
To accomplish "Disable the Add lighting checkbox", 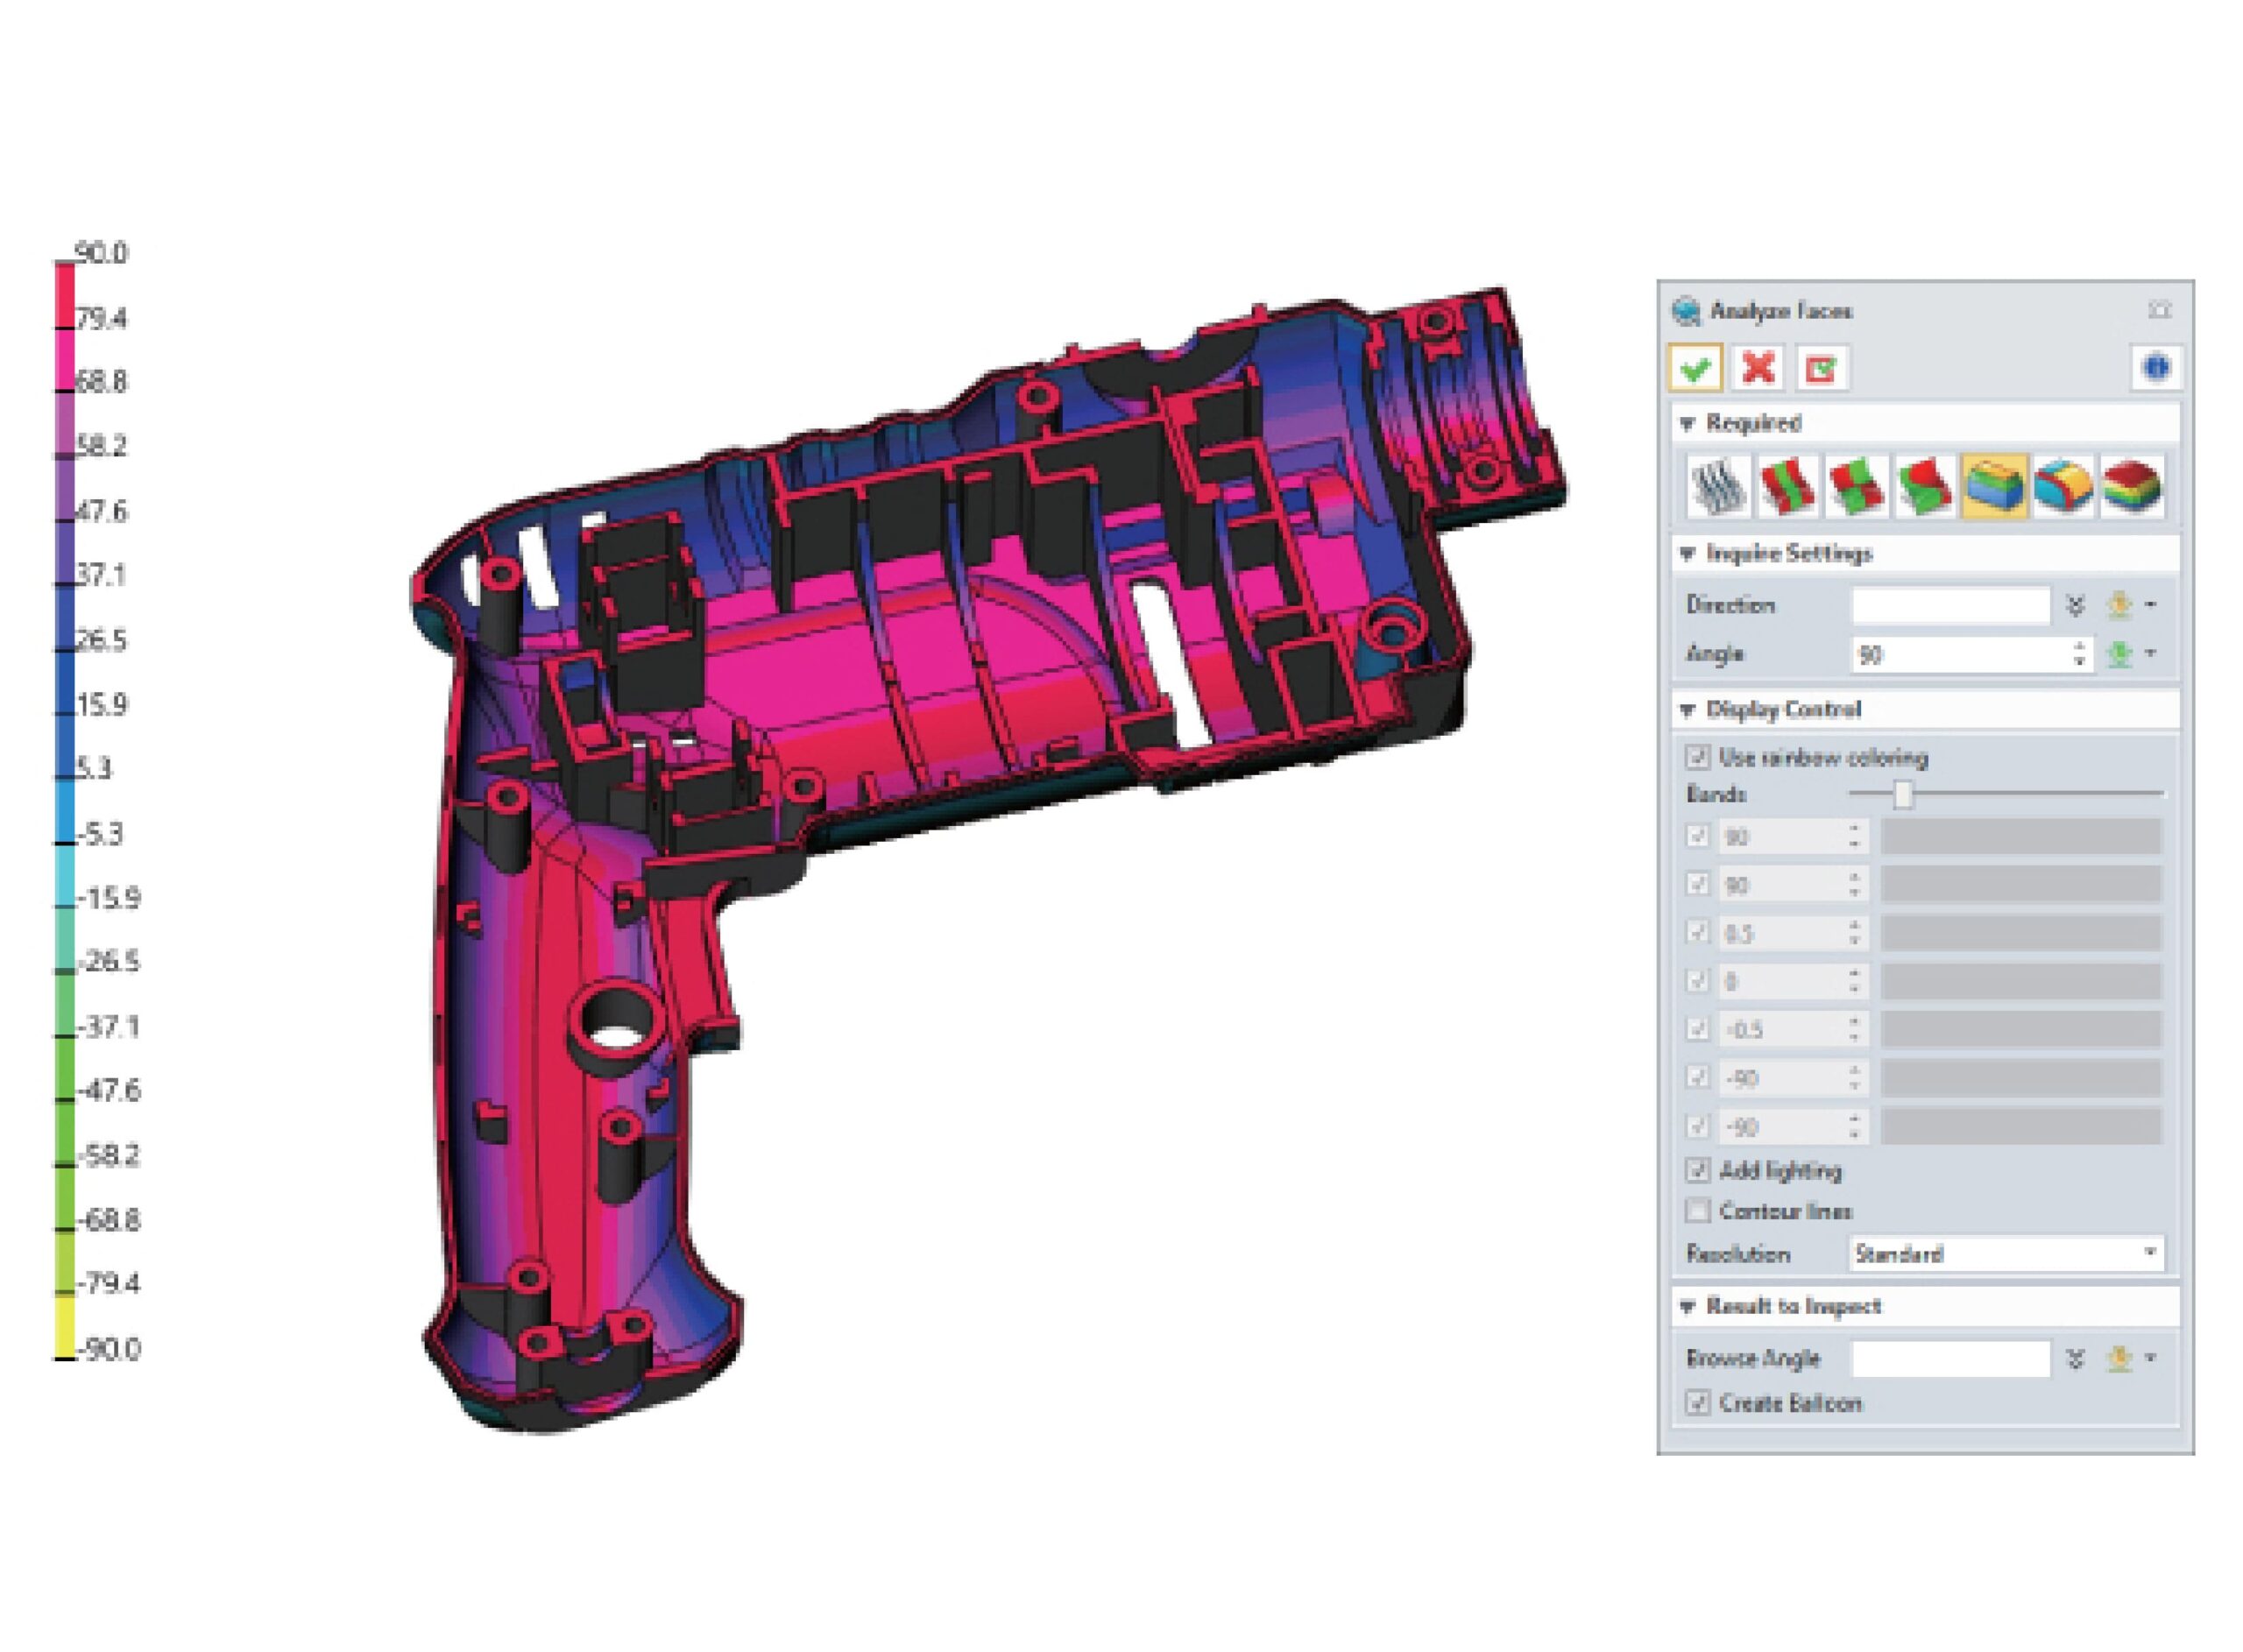I will [x=1697, y=1169].
